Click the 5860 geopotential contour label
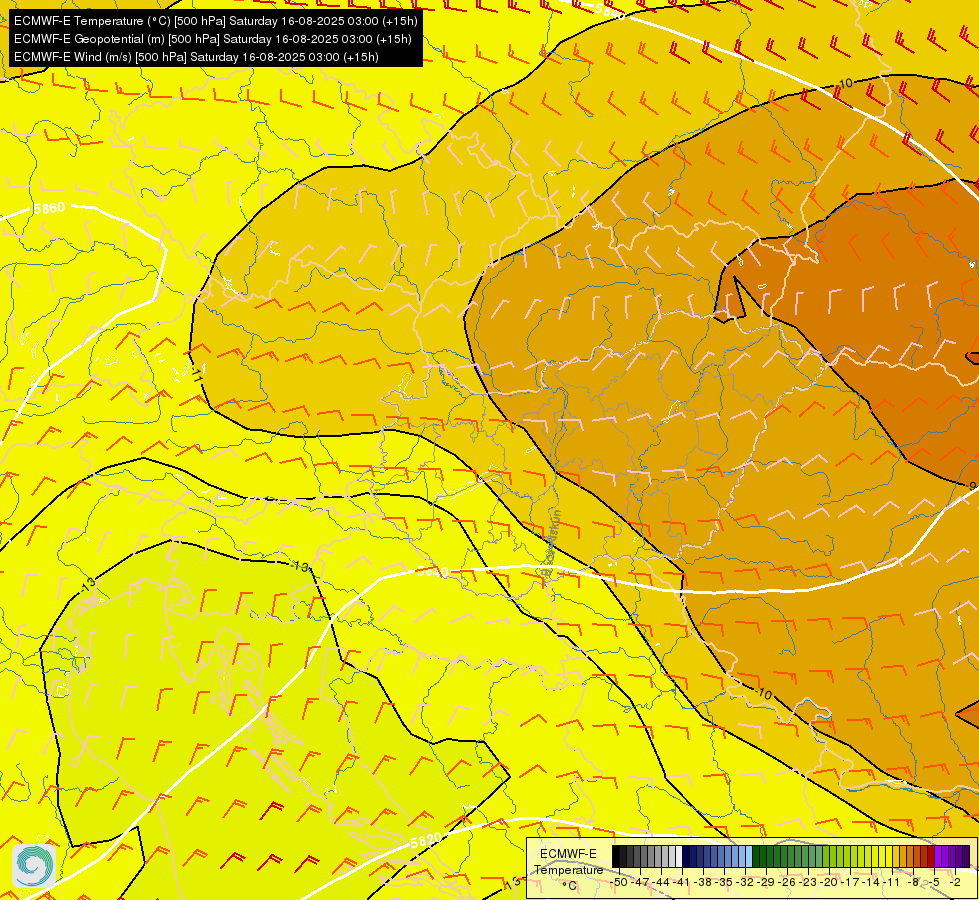The width and height of the screenshot is (979, 900). pos(49,208)
